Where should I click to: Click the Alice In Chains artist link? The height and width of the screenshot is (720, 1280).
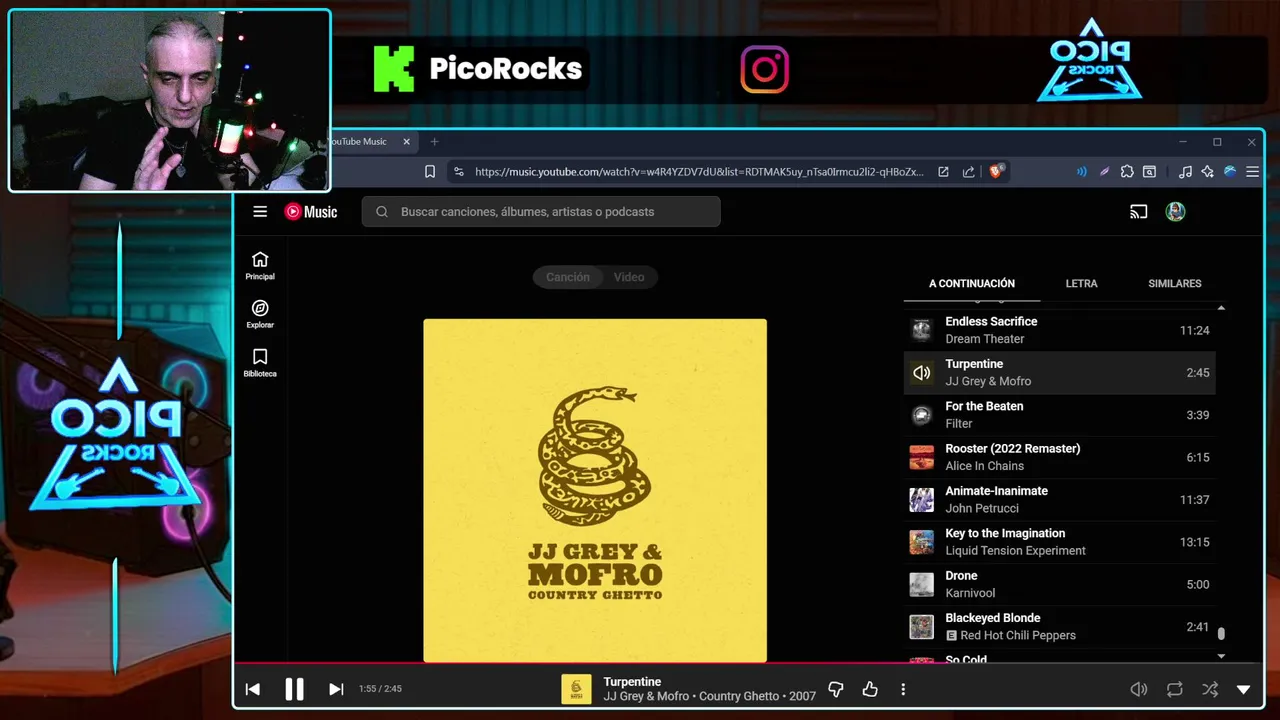point(984,466)
